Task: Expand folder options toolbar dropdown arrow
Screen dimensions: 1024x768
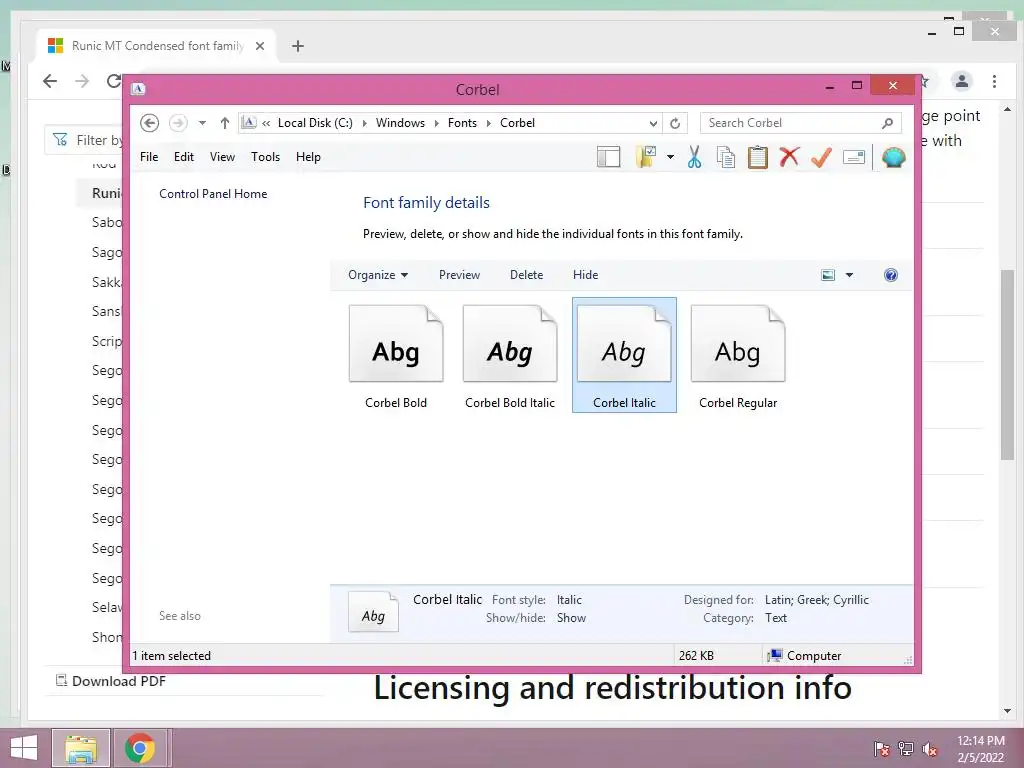Action: [670, 157]
